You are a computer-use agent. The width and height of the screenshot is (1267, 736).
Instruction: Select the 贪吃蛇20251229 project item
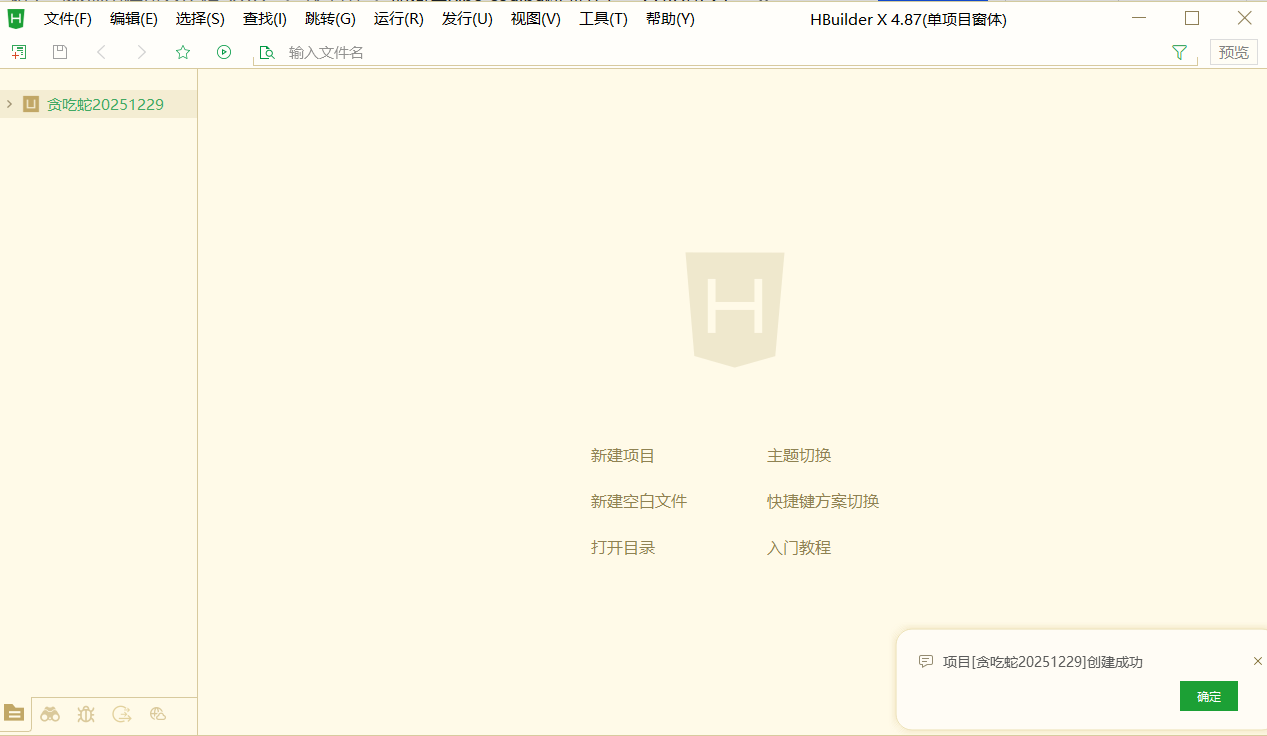point(105,104)
